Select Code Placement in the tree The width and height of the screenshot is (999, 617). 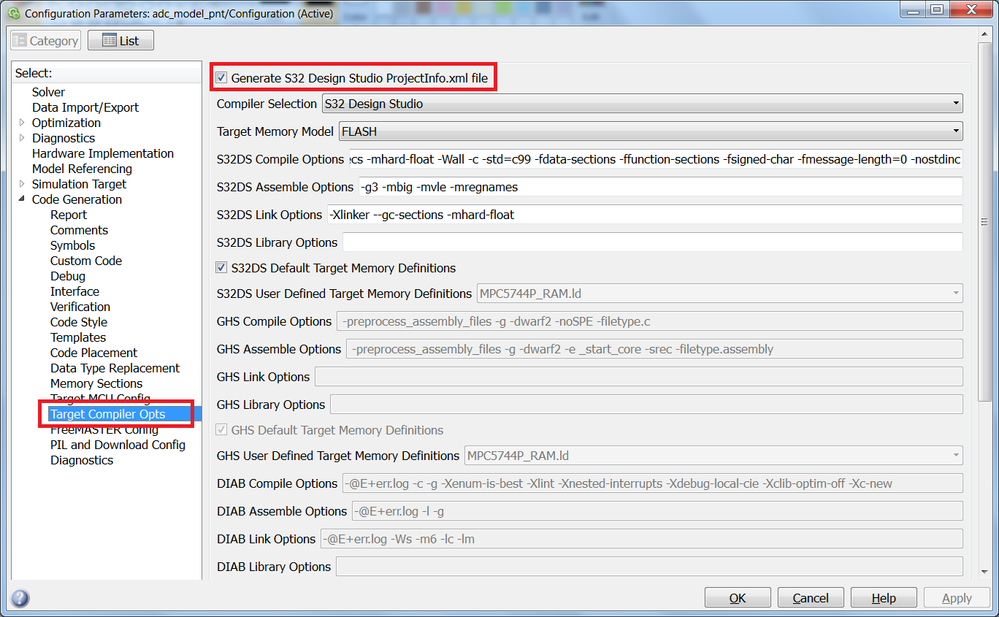[94, 352]
